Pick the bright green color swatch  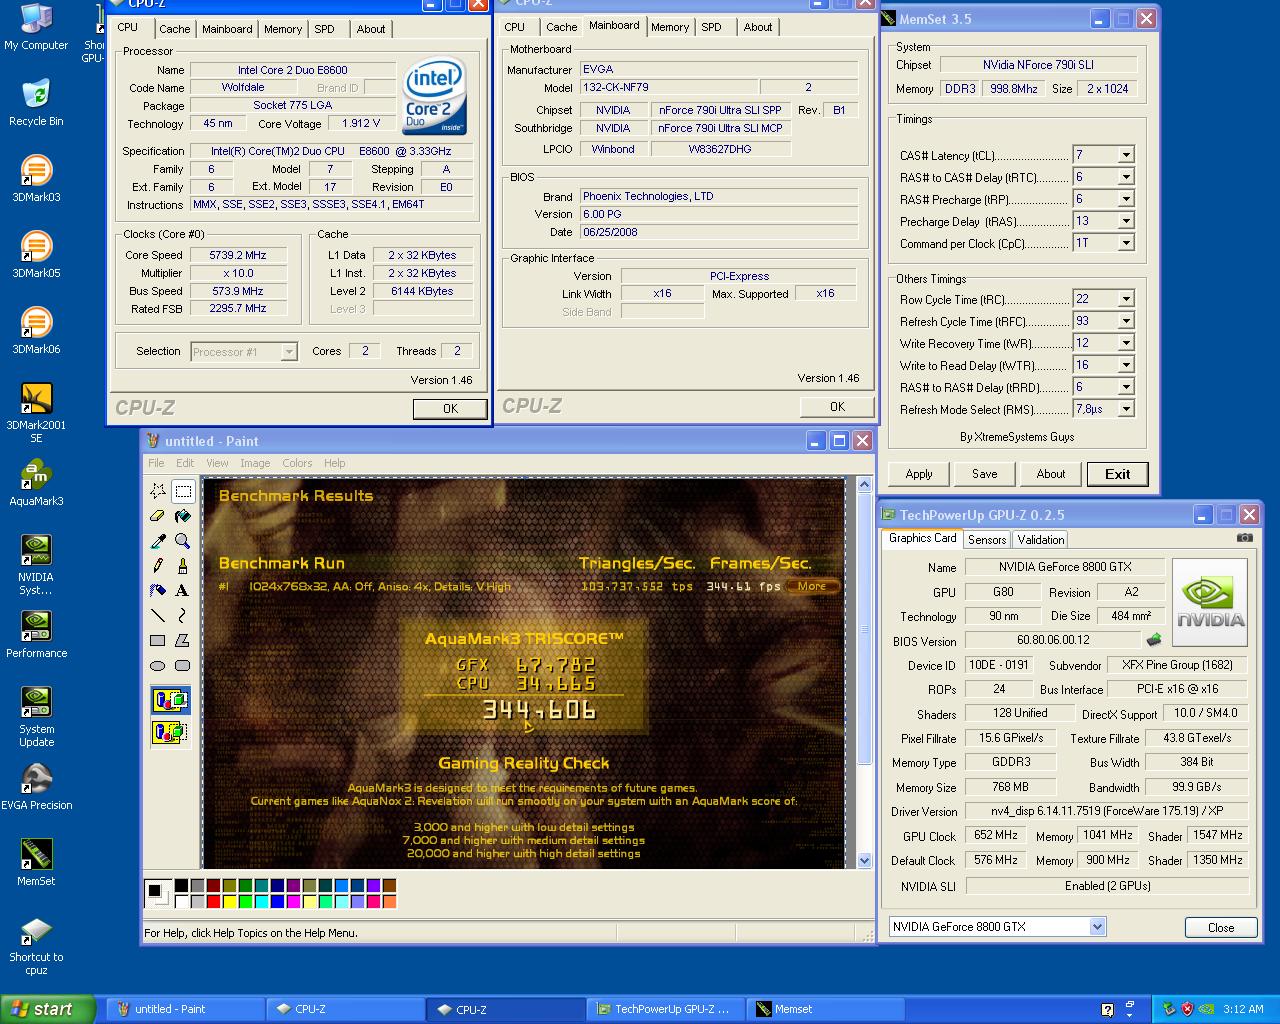(245, 901)
